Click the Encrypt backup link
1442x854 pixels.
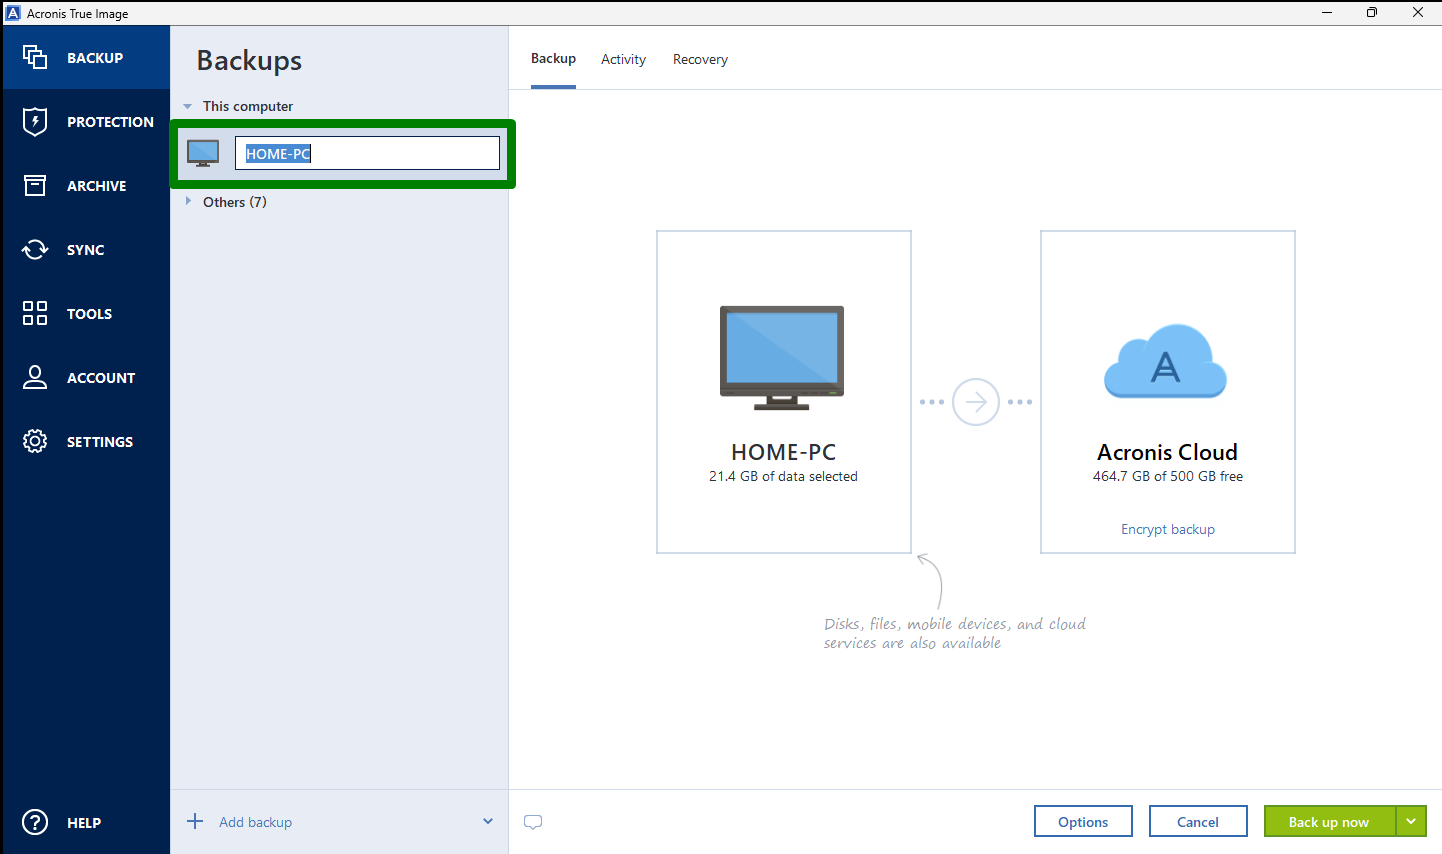pos(1167,529)
